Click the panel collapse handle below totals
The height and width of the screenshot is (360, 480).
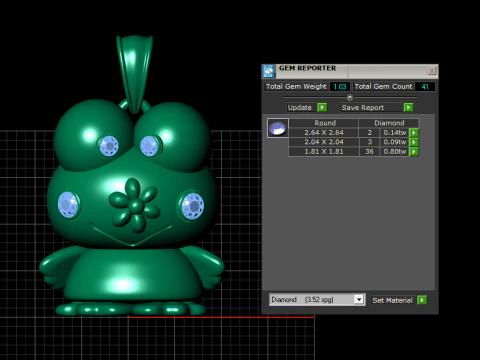click(350, 97)
